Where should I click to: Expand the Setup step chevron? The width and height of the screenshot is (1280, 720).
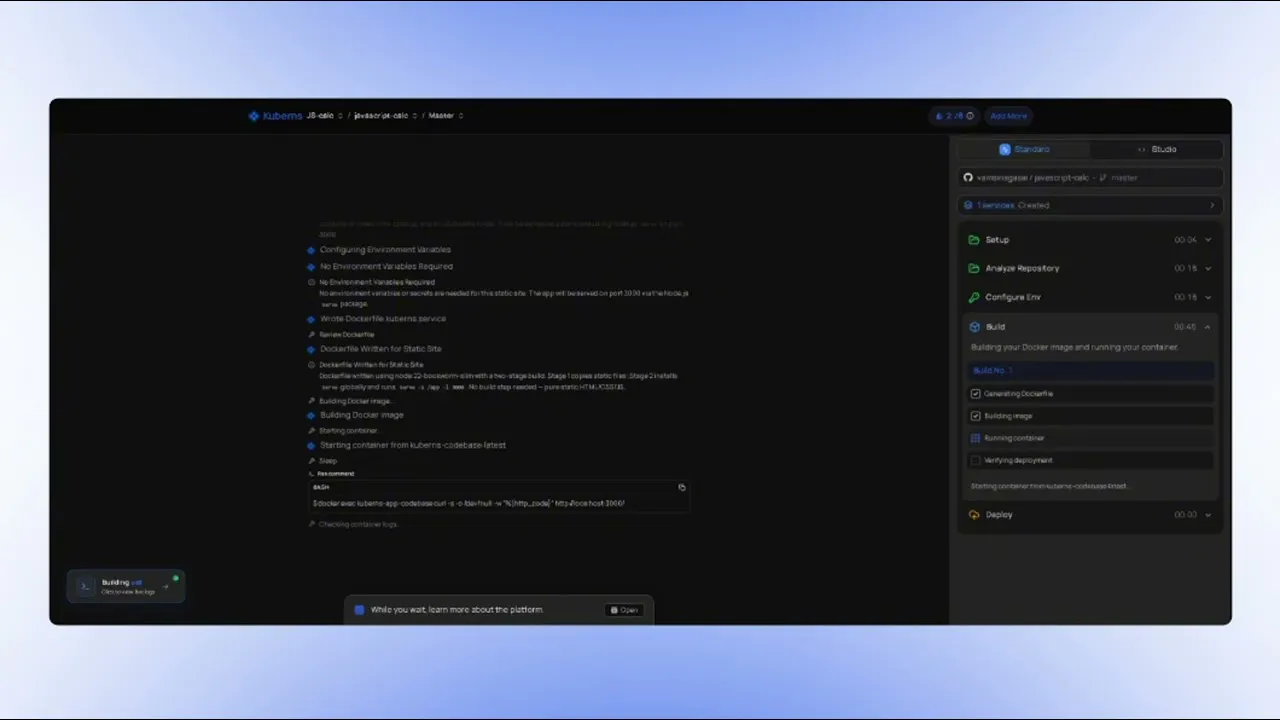1208,240
